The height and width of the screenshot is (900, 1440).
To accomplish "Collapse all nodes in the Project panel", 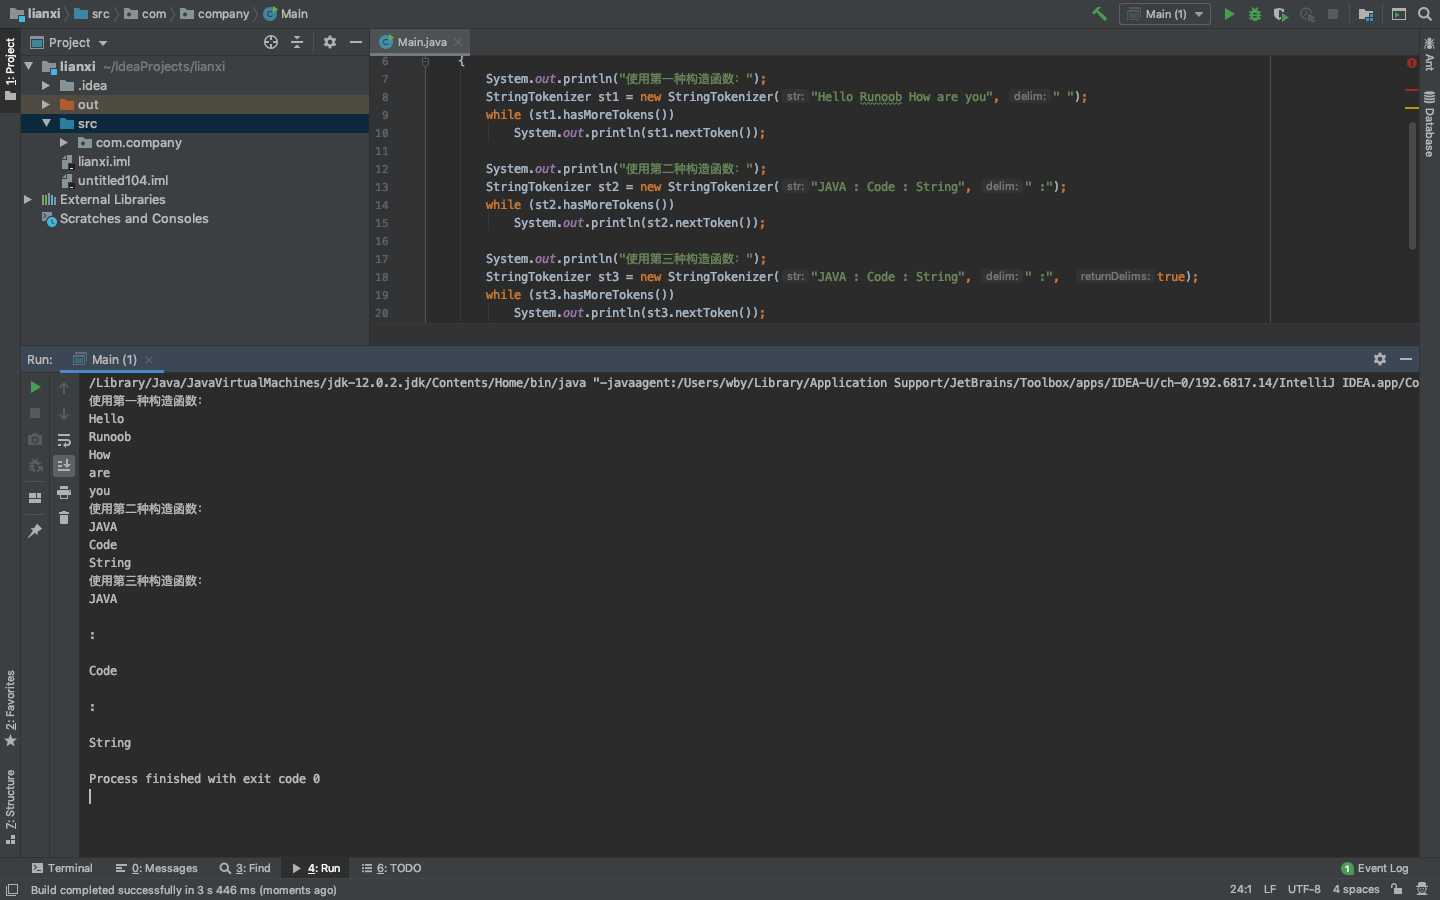I will pyautogui.click(x=297, y=42).
